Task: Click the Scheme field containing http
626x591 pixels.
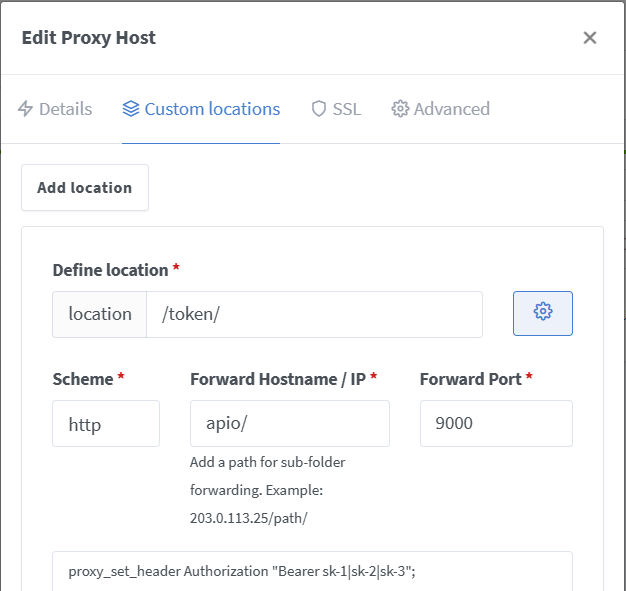Action: 106,423
